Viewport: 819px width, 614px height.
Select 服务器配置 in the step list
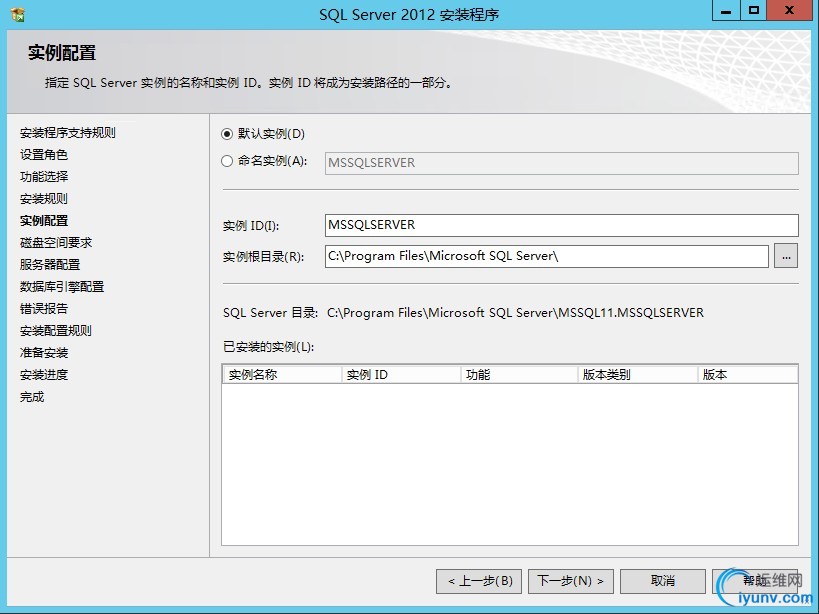50,264
